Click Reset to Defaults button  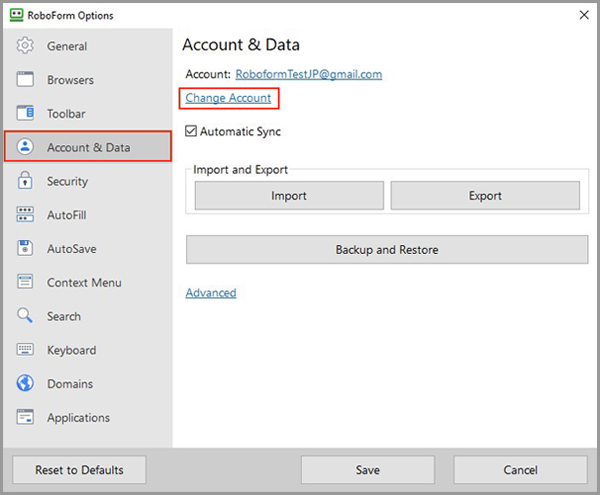point(79,469)
